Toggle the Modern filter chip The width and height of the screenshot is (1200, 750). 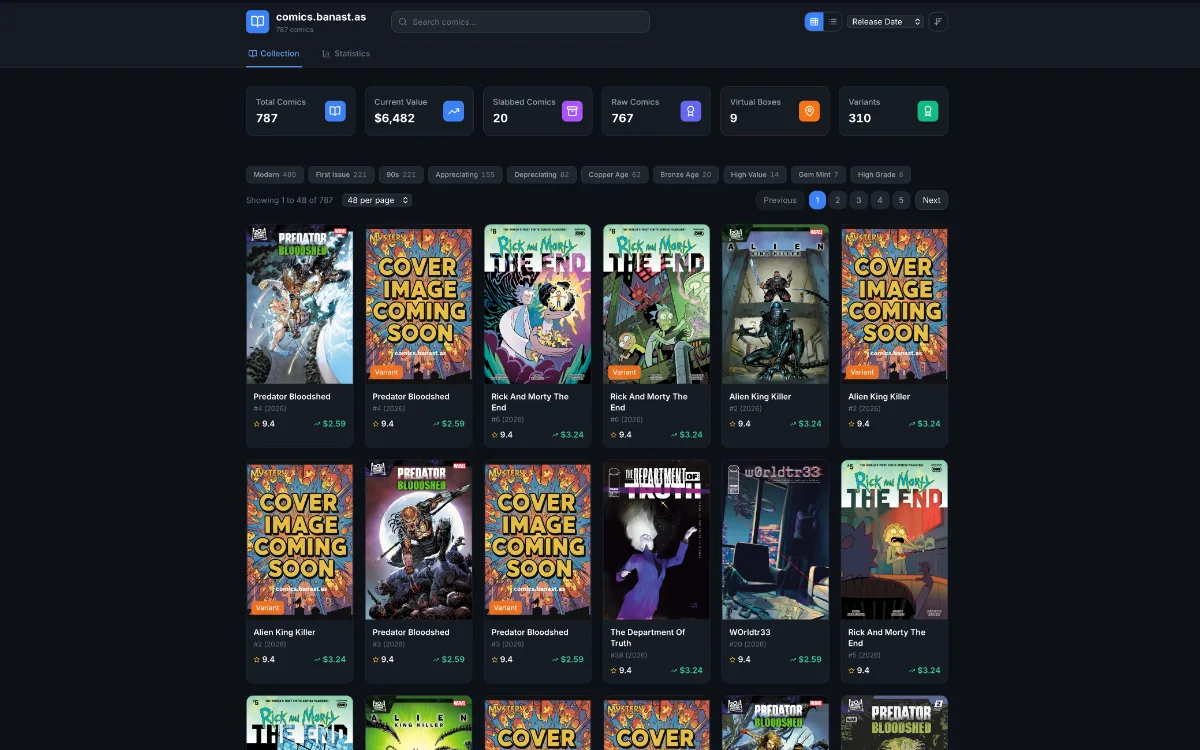click(274, 174)
